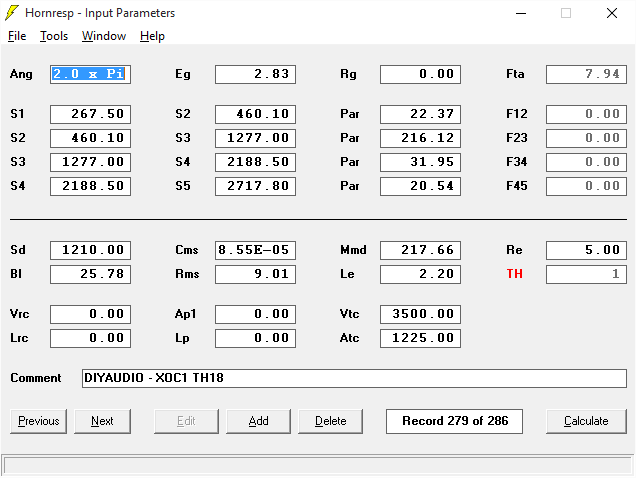Click the Ap1 value field
The height and width of the screenshot is (478, 636).
click(256, 314)
